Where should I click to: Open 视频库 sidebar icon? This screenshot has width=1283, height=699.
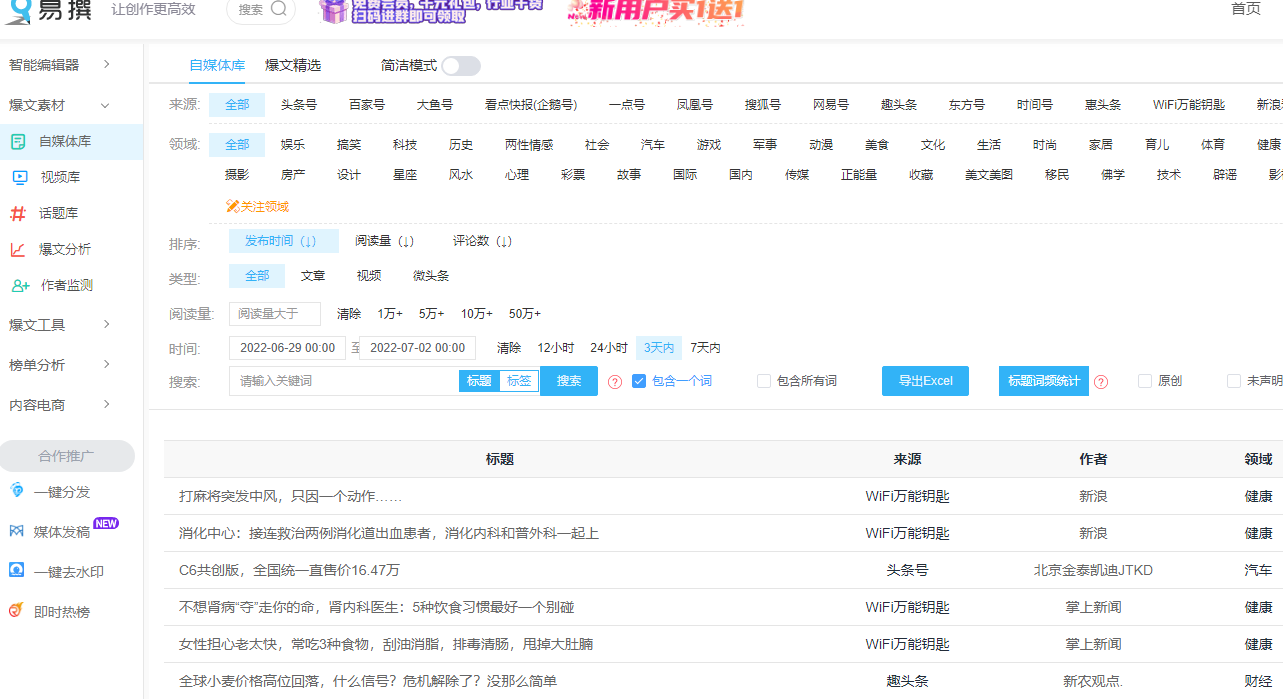point(19,178)
